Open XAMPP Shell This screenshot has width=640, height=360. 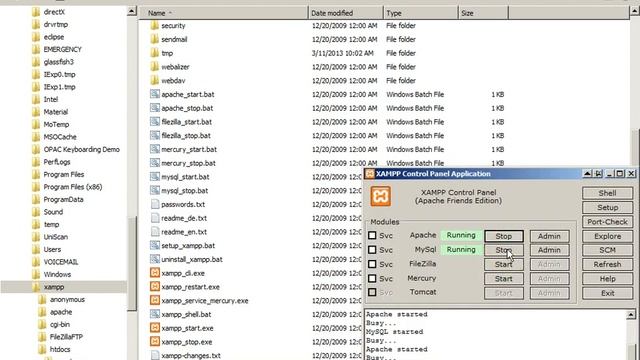click(607, 193)
